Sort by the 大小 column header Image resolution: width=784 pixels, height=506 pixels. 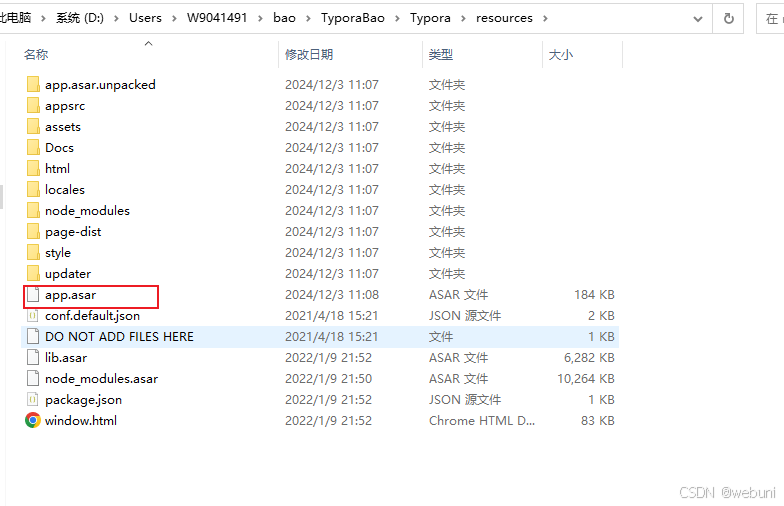click(560, 54)
